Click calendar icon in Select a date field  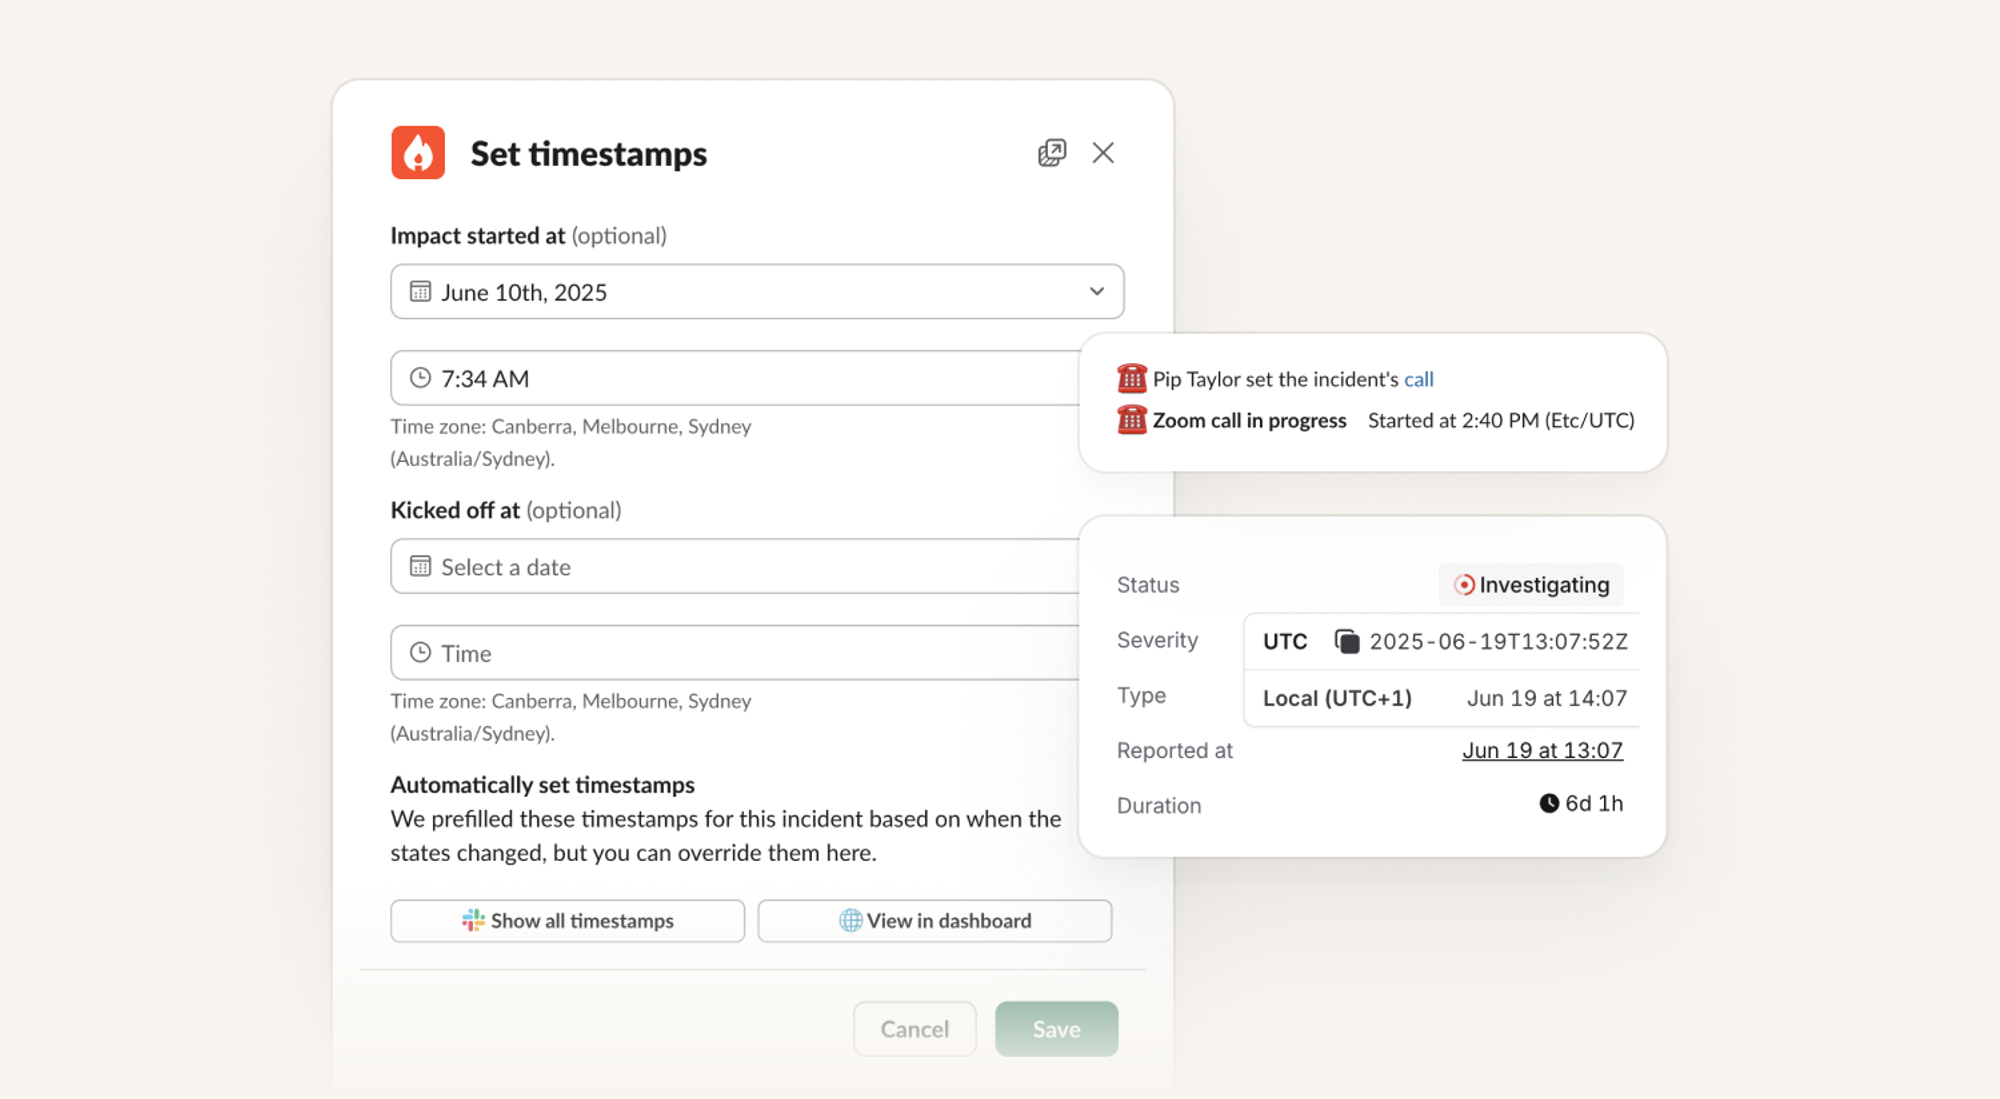pos(420,567)
